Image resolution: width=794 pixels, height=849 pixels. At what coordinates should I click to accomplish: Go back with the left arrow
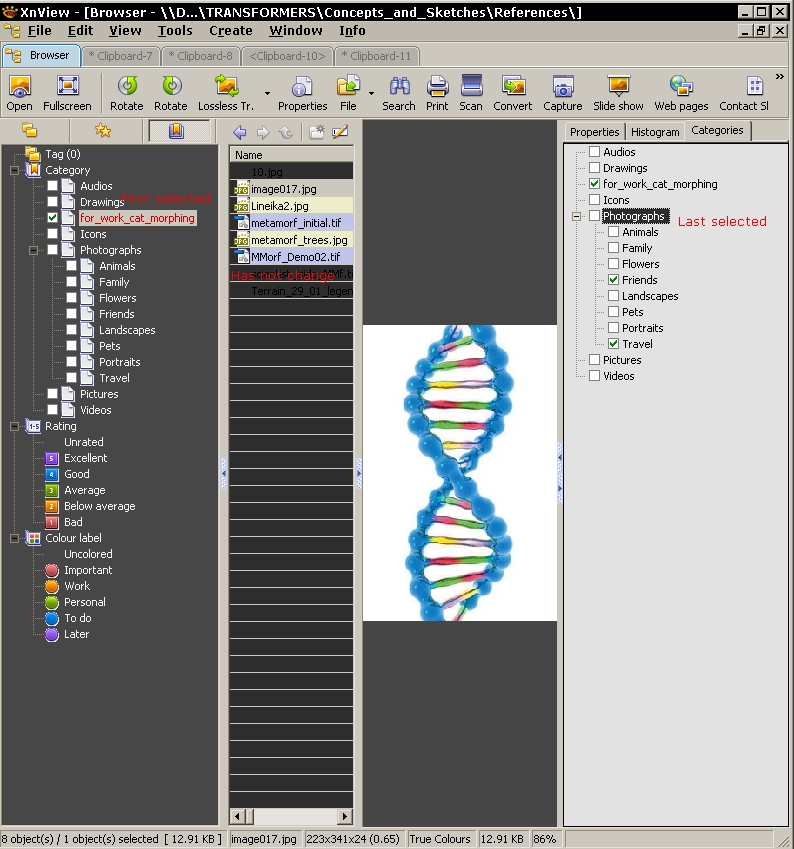click(240, 132)
